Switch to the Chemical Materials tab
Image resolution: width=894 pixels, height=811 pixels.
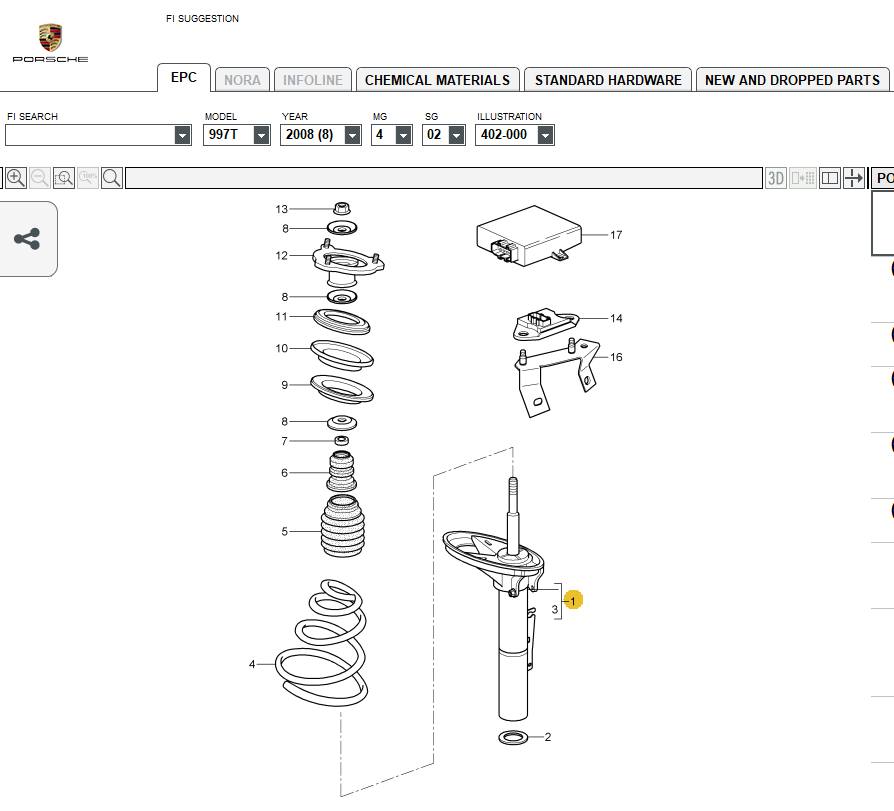coord(437,80)
